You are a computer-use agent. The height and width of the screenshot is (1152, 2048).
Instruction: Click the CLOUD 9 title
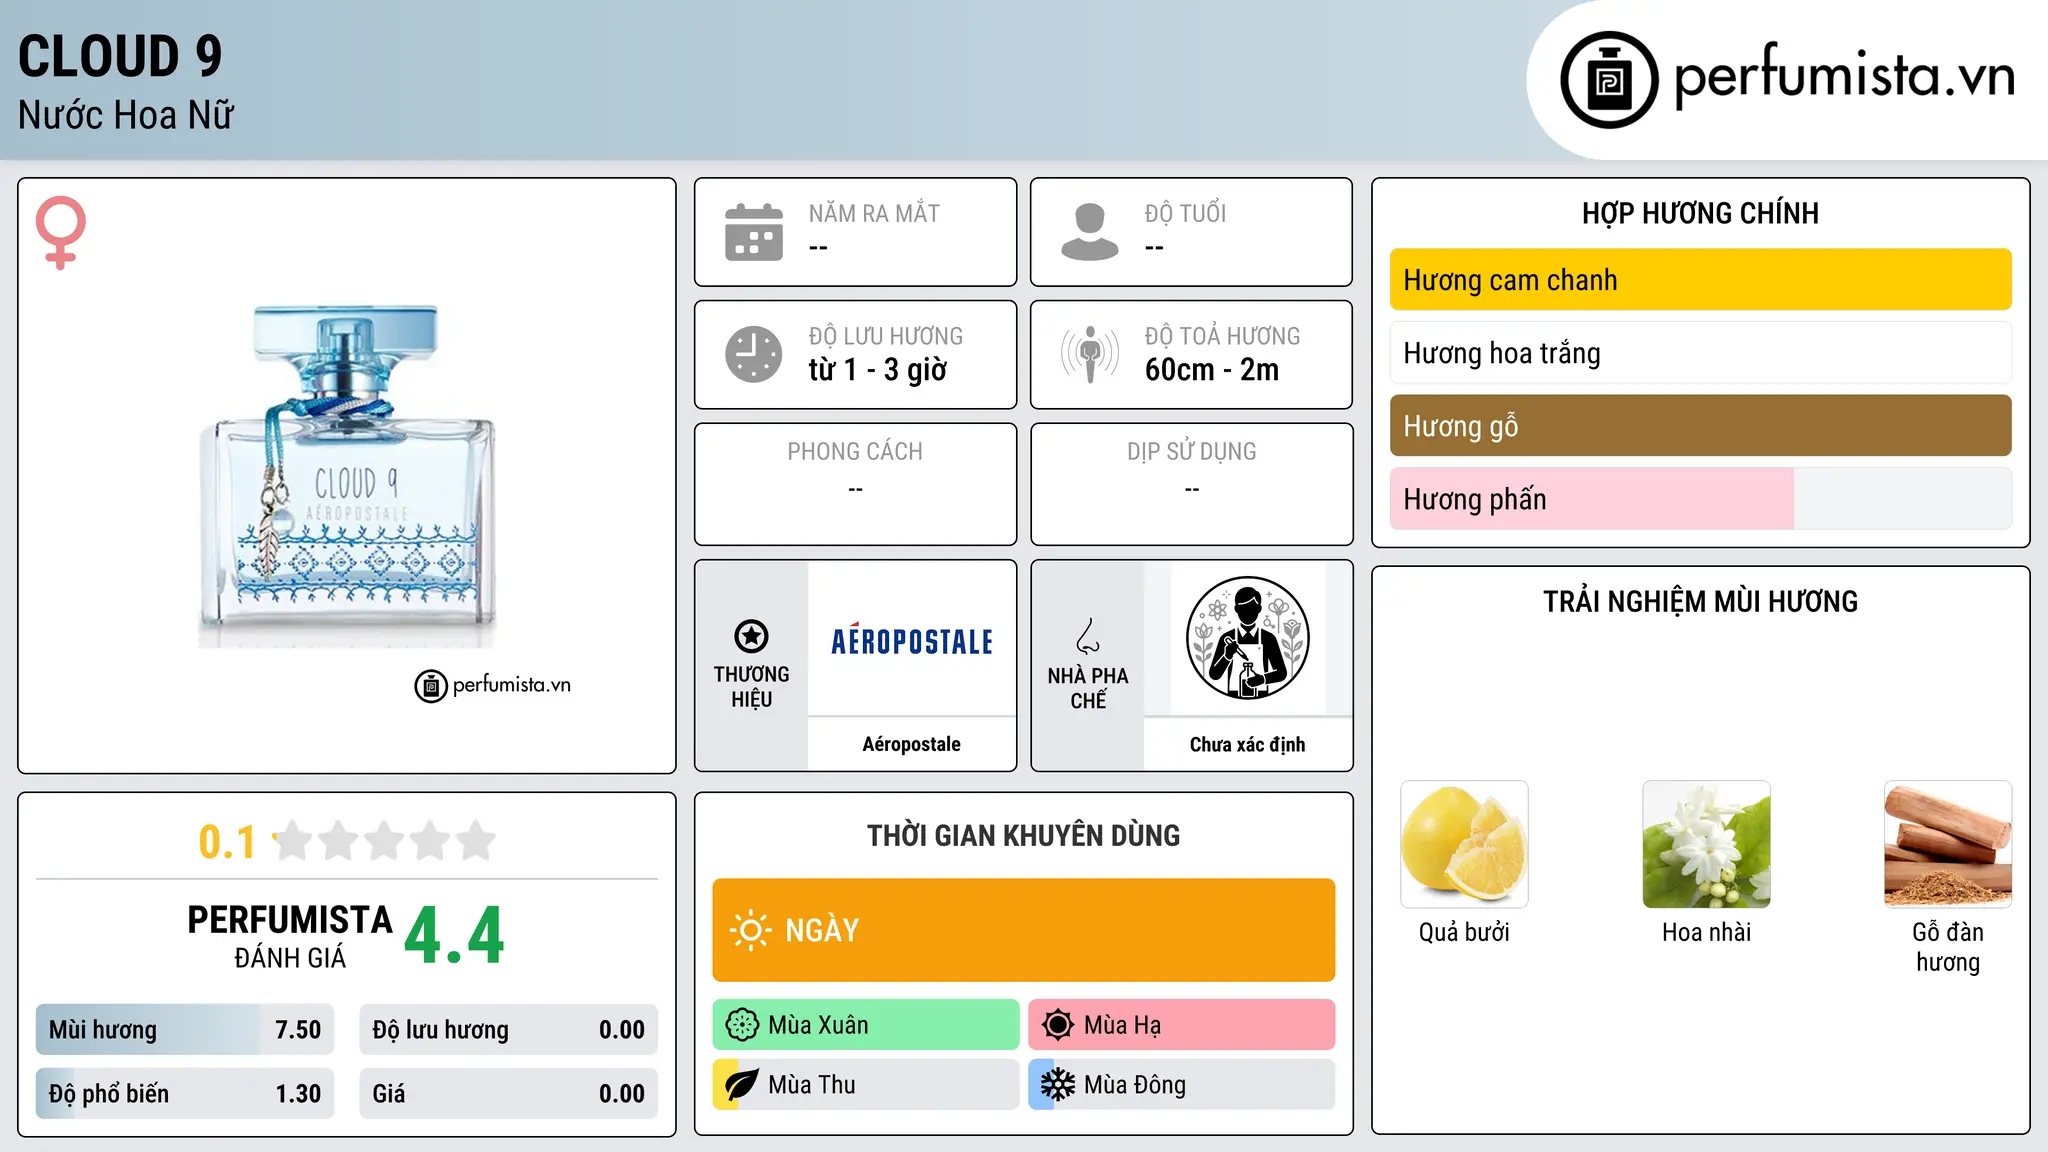pyautogui.click(x=120, y=56)
